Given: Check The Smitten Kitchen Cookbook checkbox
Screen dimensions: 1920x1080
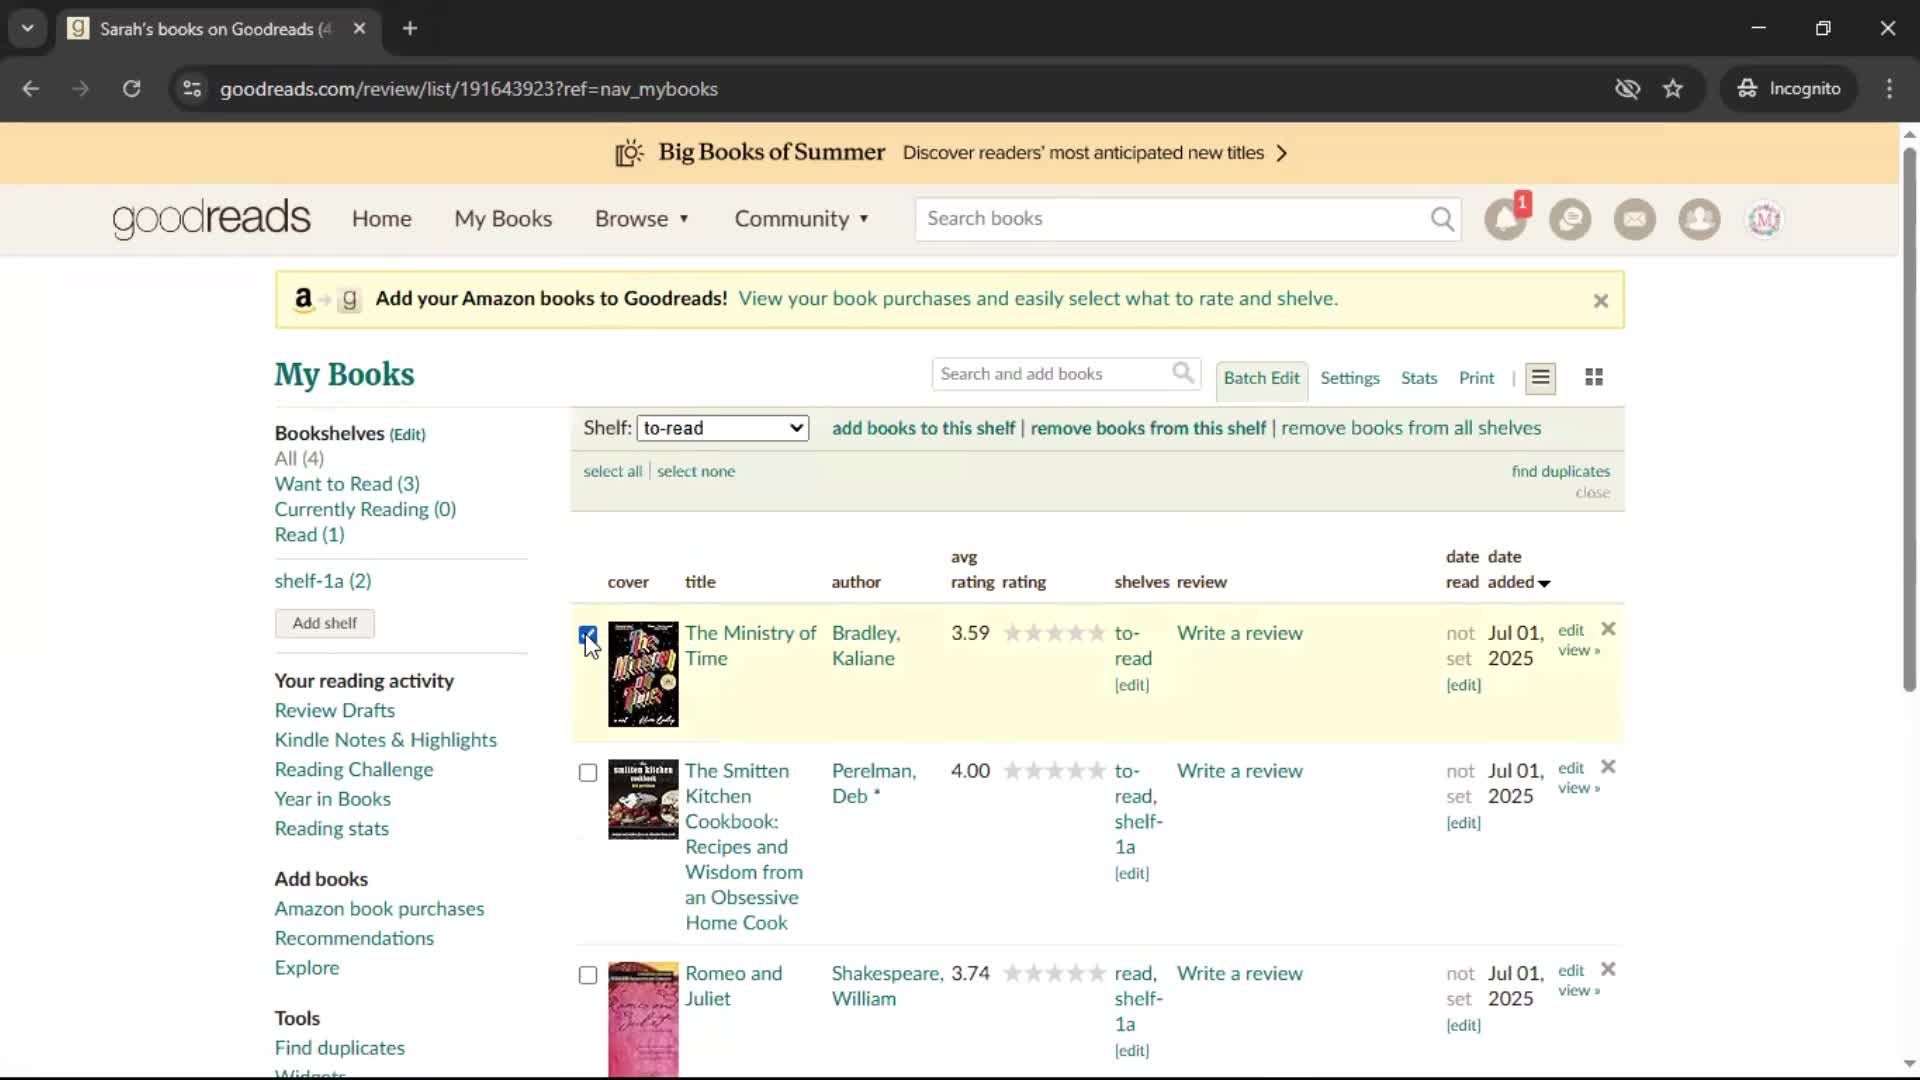Looking at the screenshot, I should pyautogui.click(x=588, y=773).
